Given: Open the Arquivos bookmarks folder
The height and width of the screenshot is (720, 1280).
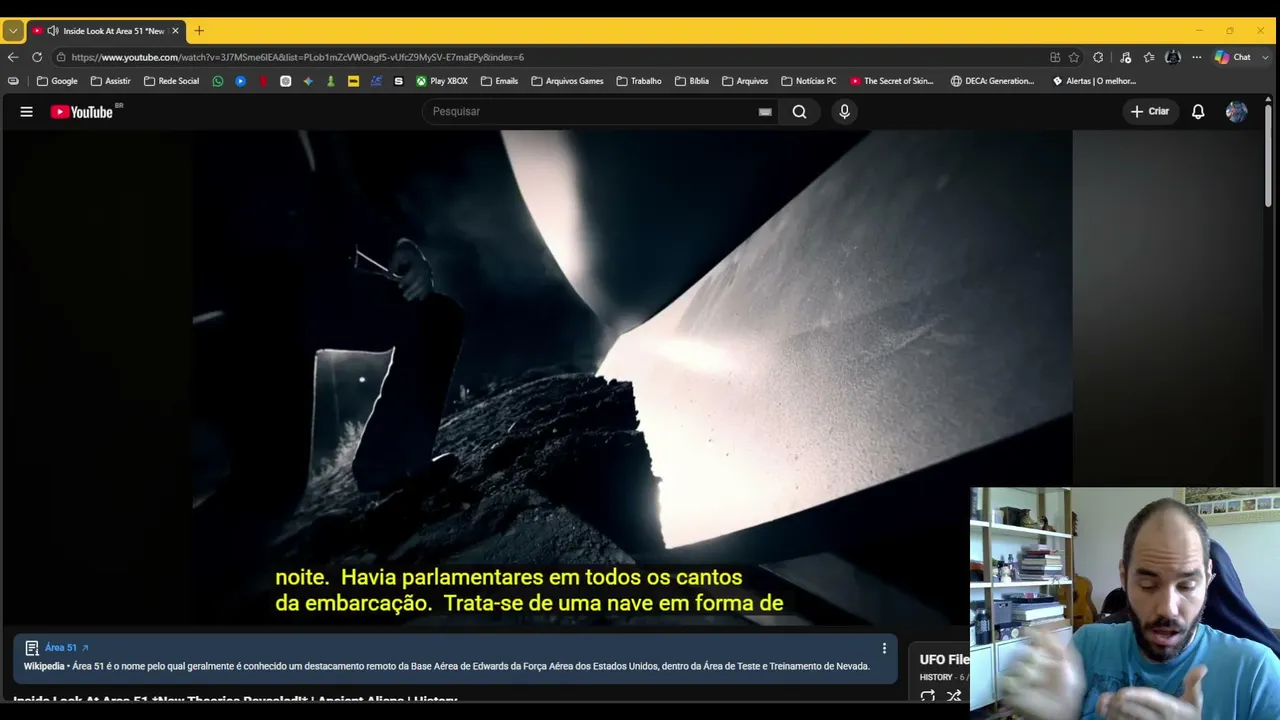Looking at the screenshot, I should pyautogui.click(x=745, y=81).
